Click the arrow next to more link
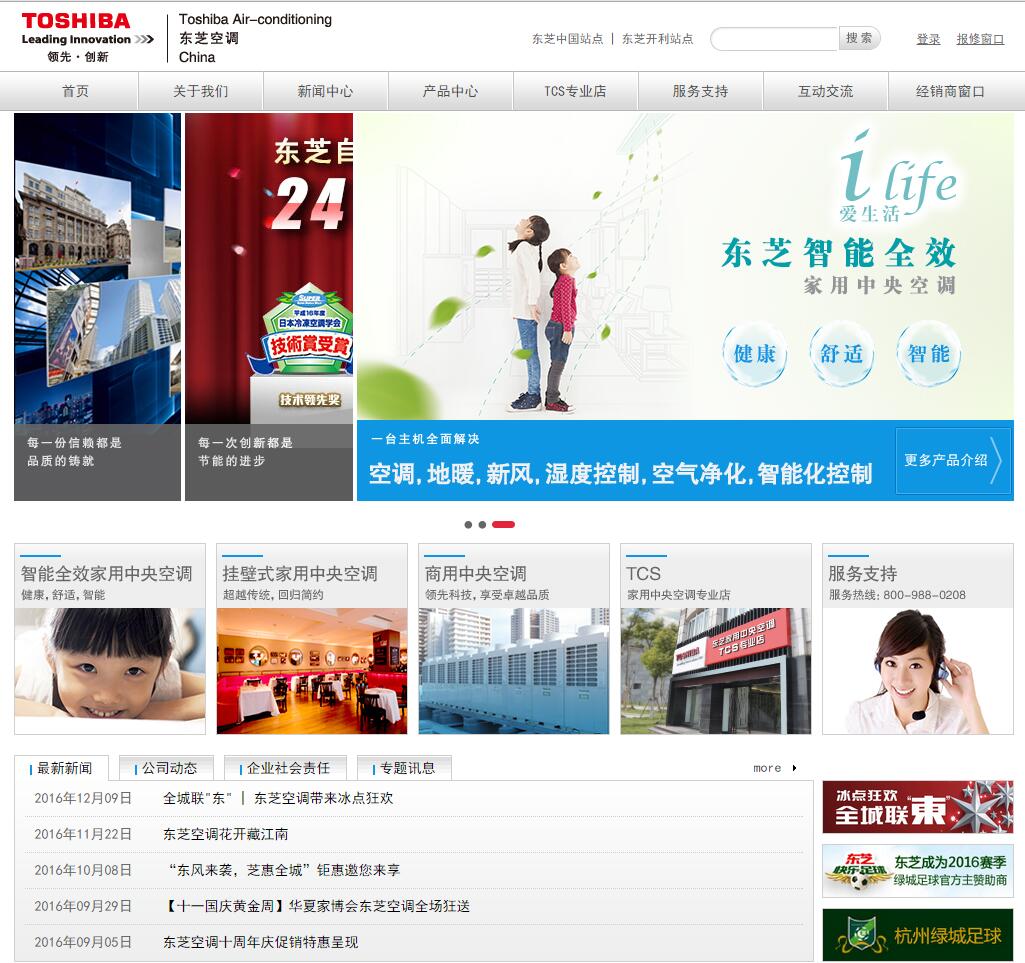The image size is (1025, 963). (x=794, y=768)
